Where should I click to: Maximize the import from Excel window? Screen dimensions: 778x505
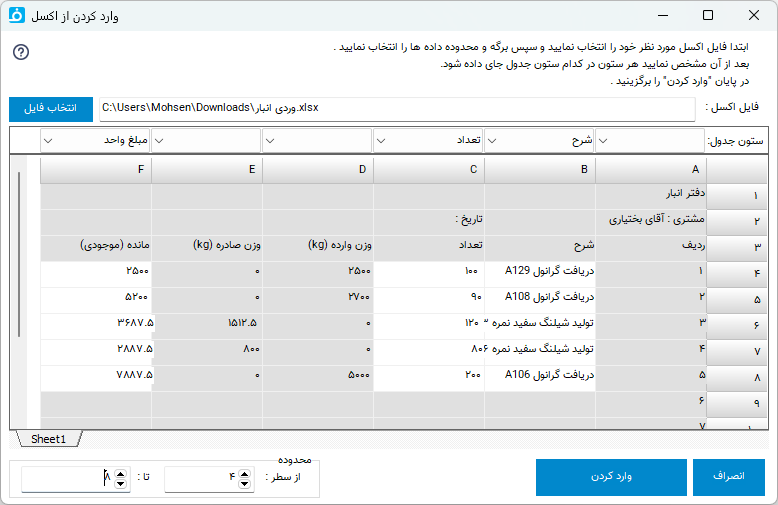click(x=708, y=15)
